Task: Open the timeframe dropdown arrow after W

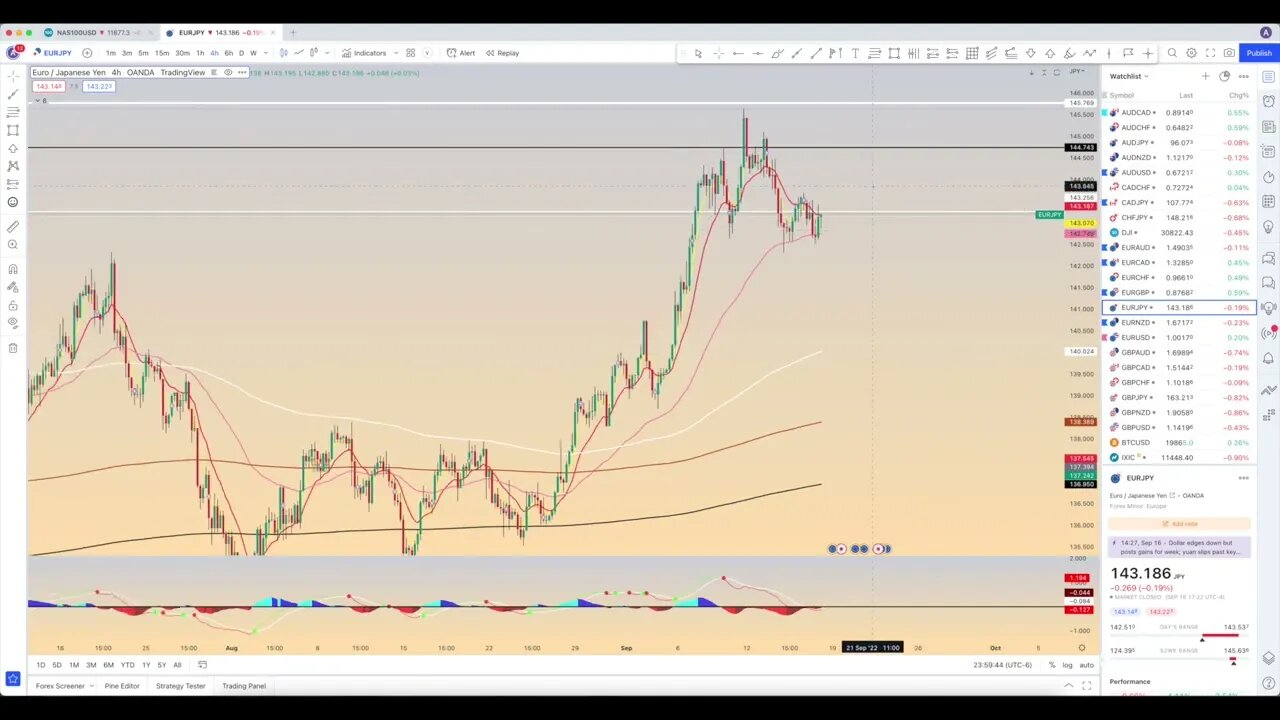Action: click(x=265, y=53)
